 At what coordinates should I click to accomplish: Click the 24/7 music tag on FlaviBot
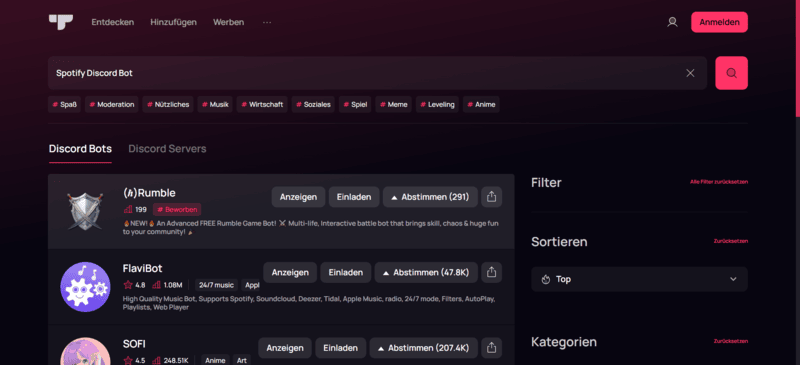216,285
